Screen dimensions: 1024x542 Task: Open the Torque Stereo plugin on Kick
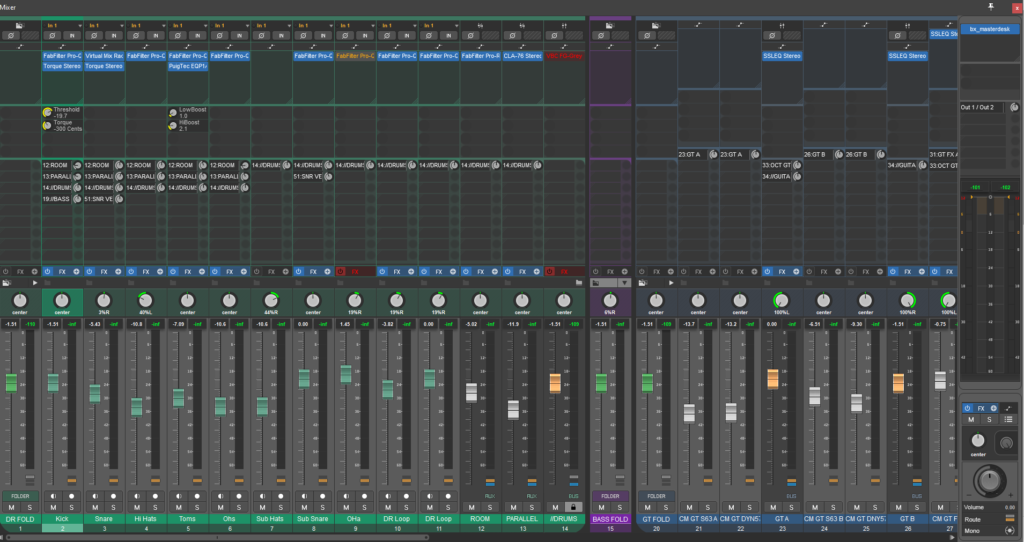coord(62,66)
